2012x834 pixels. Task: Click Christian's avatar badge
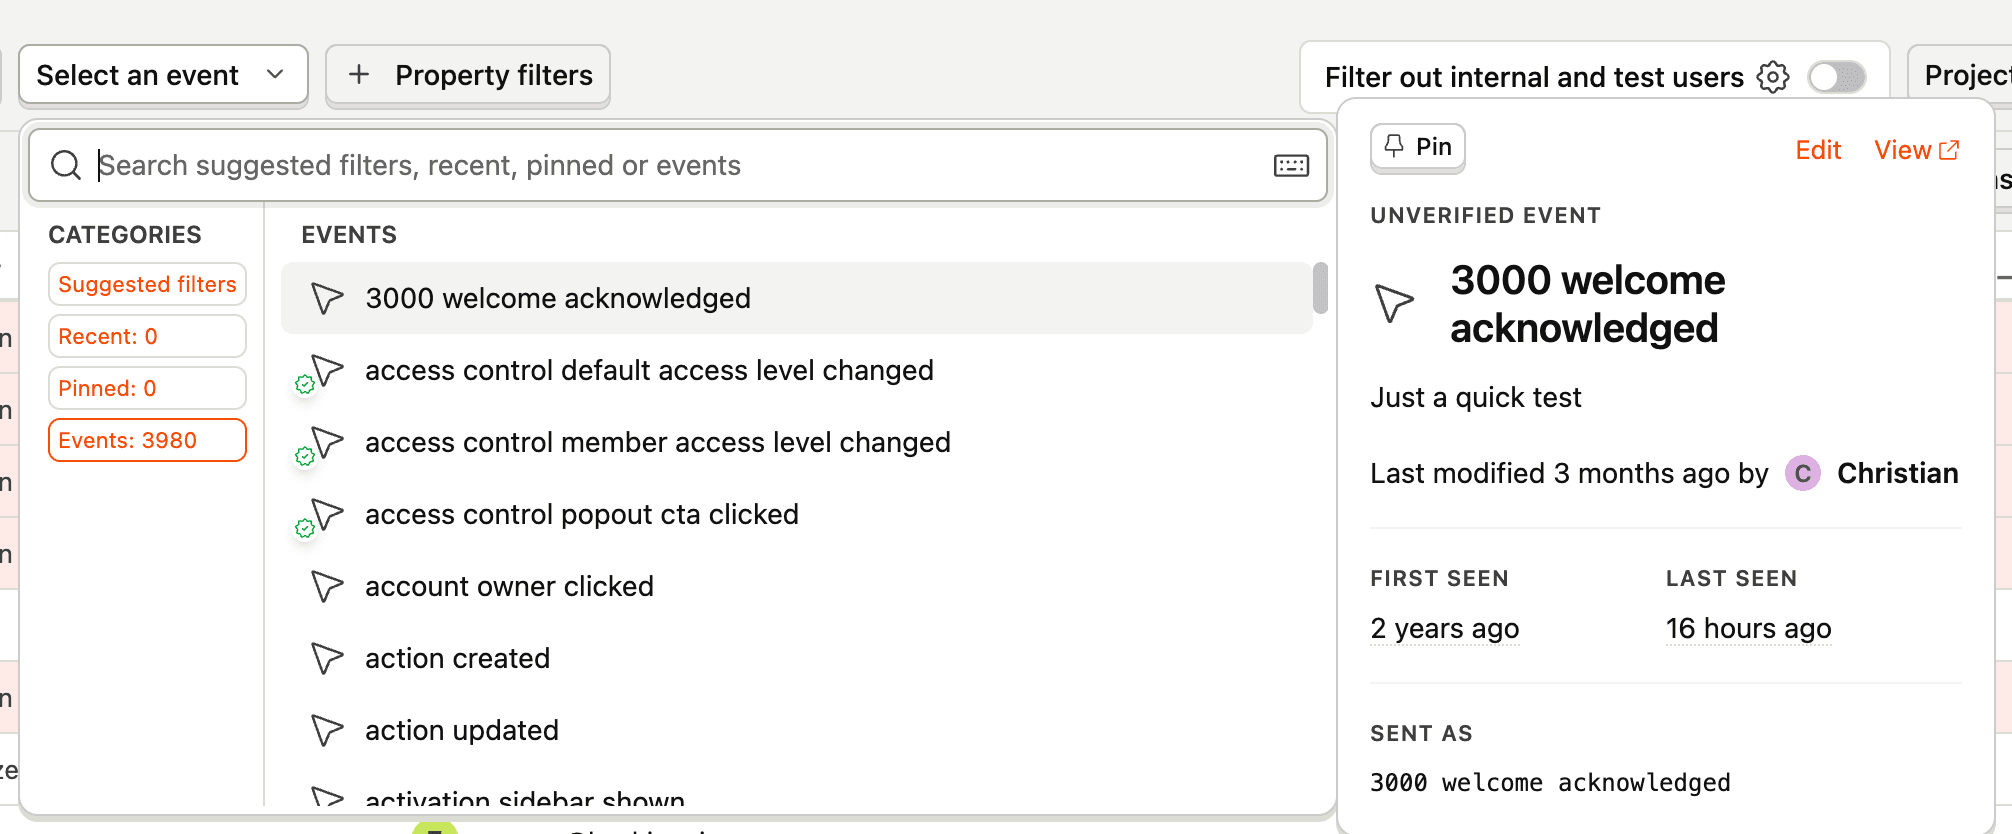click(x=1803, y=473)
